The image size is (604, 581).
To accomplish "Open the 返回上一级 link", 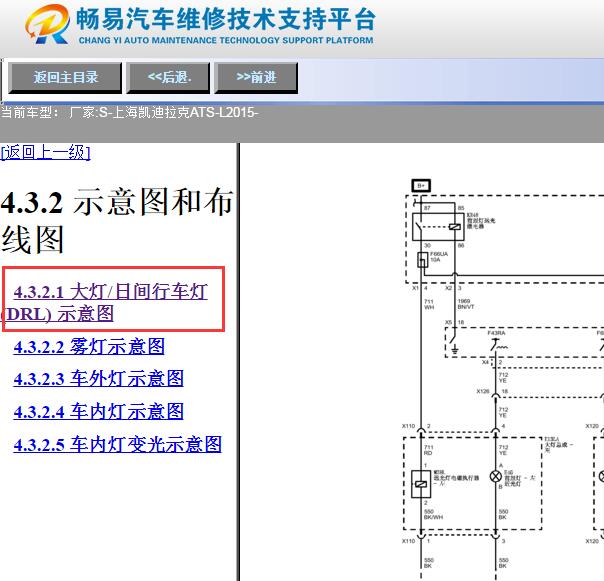I will point(45,152).
